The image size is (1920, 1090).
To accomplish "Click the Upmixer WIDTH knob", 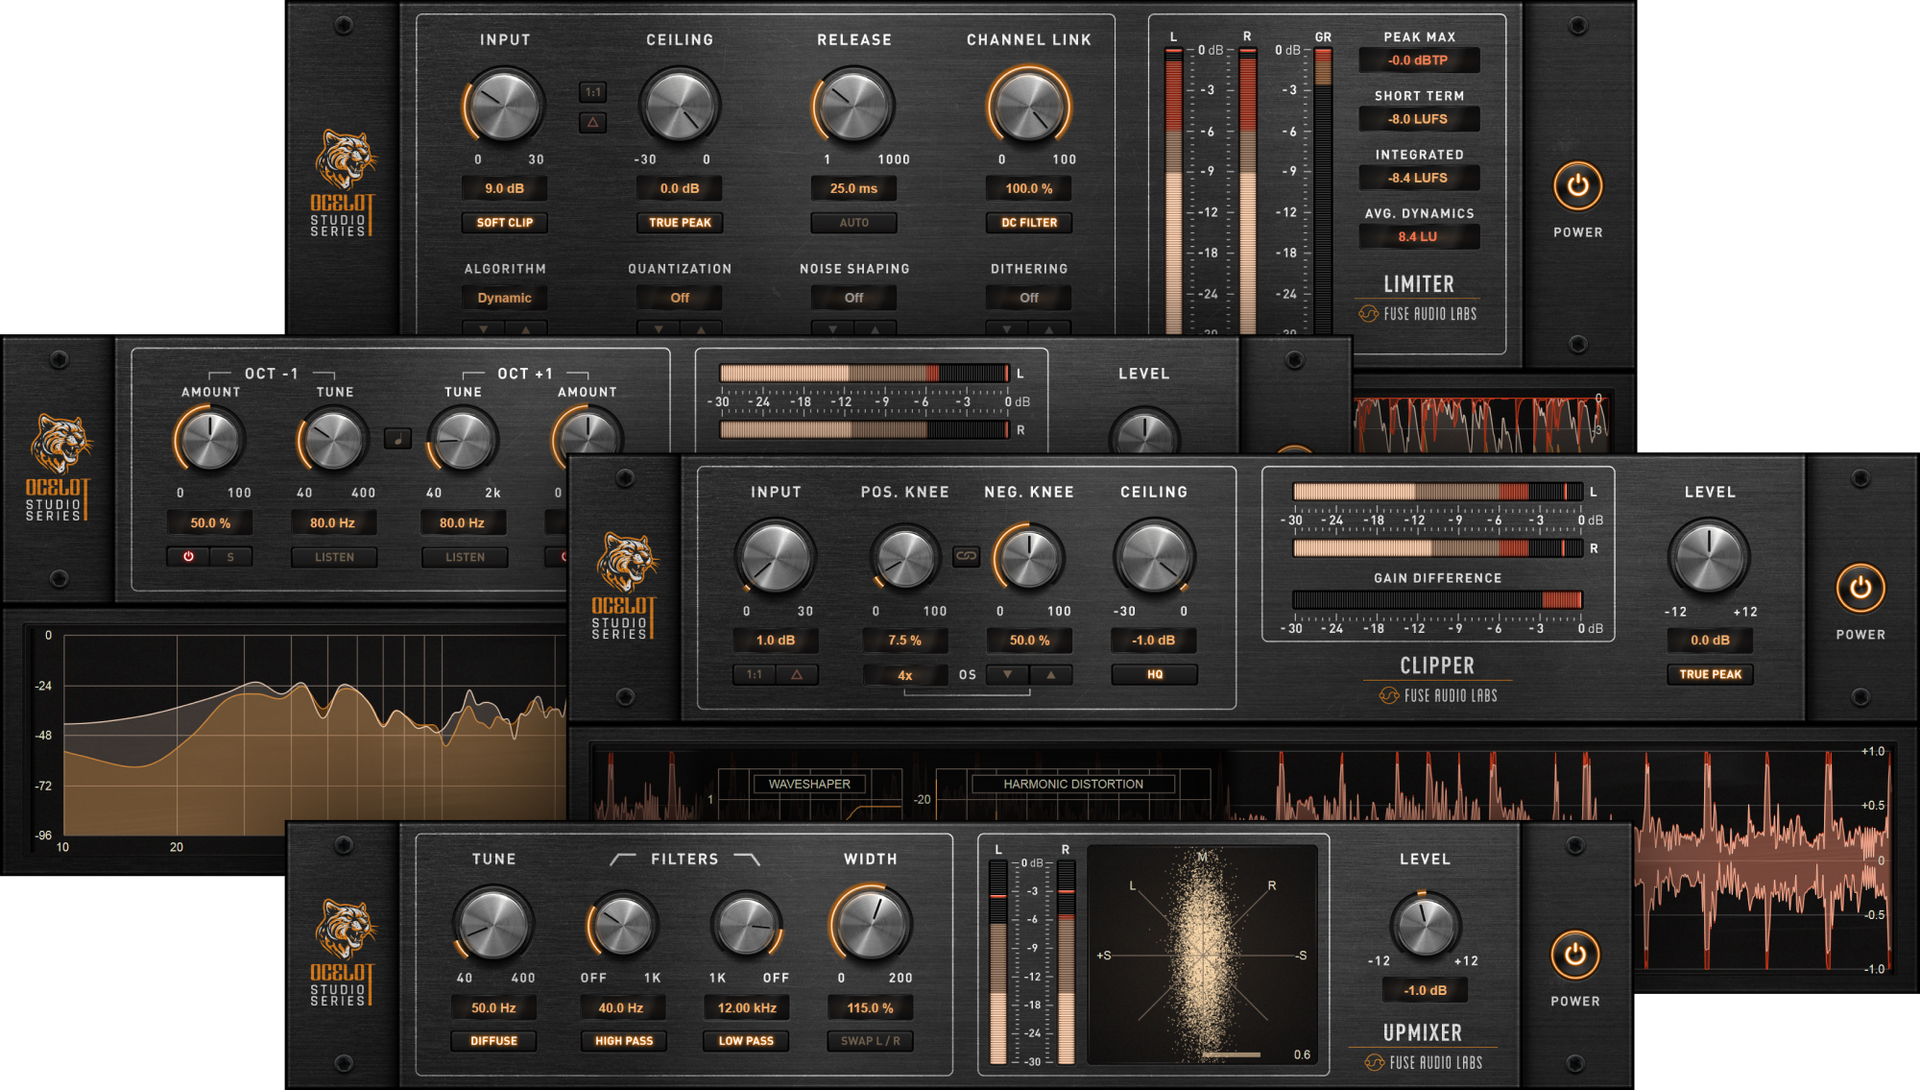I will [870, 924].
